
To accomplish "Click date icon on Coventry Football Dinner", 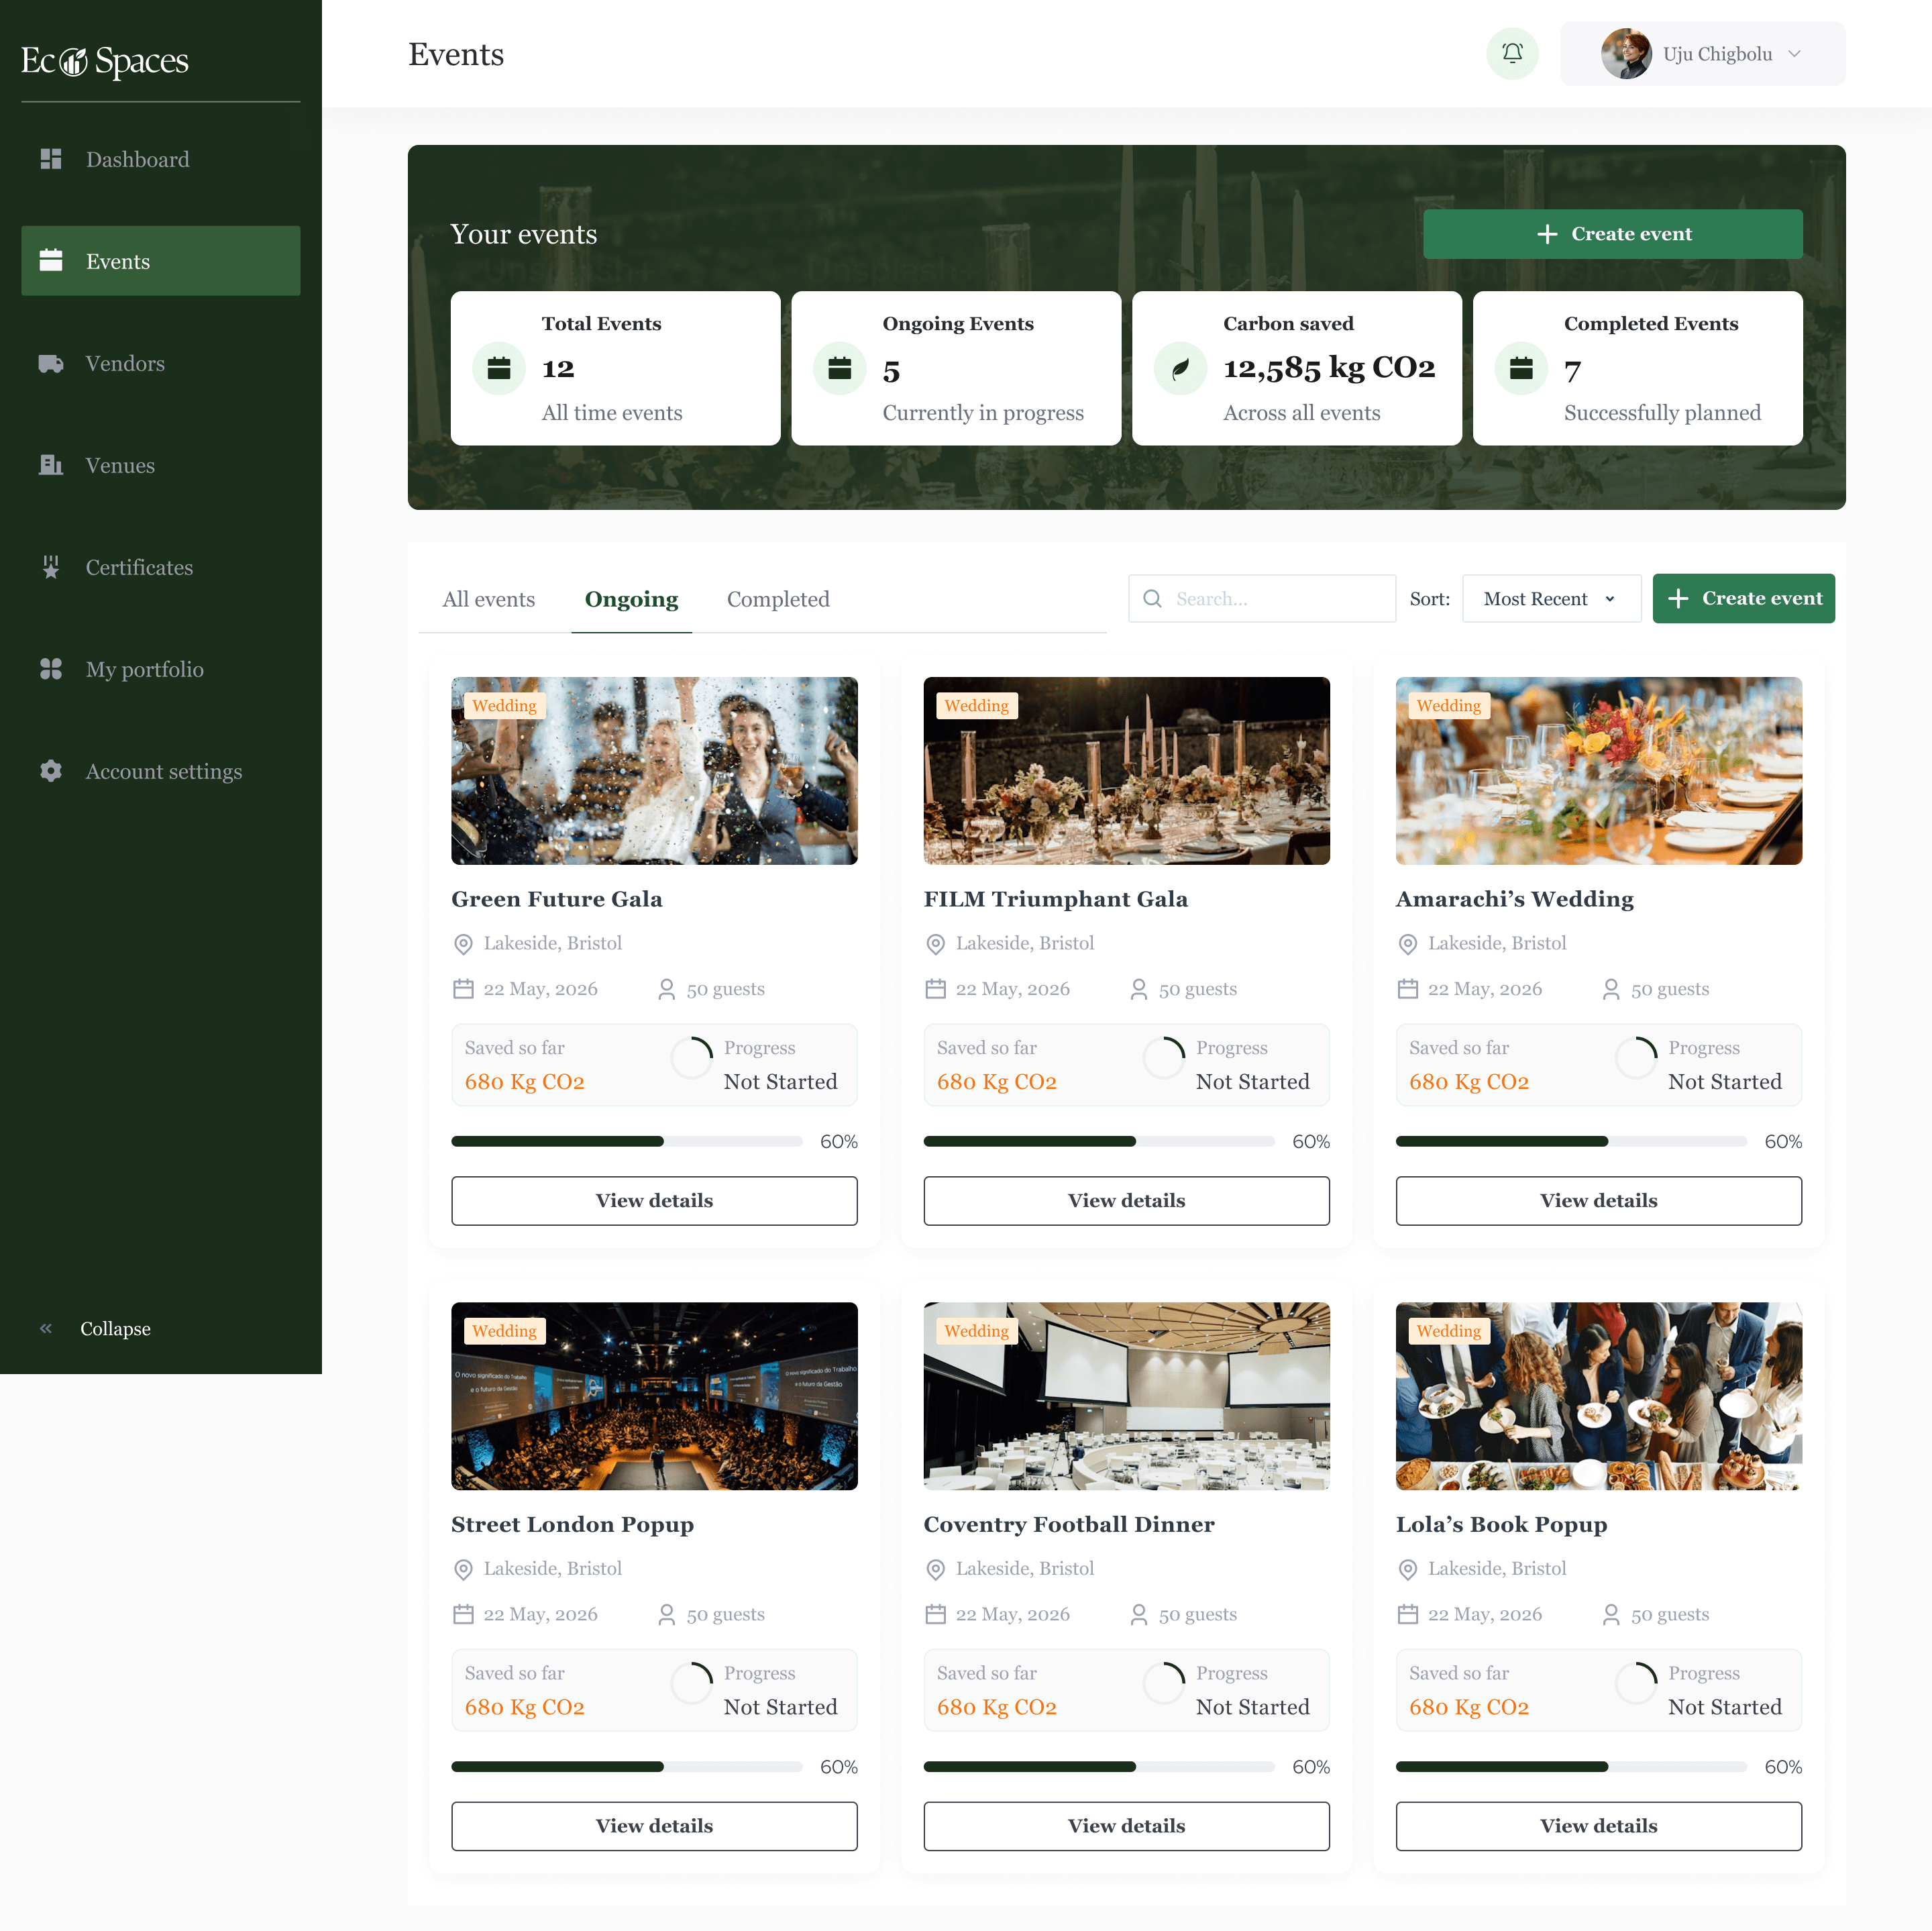I will point(936,1614).
